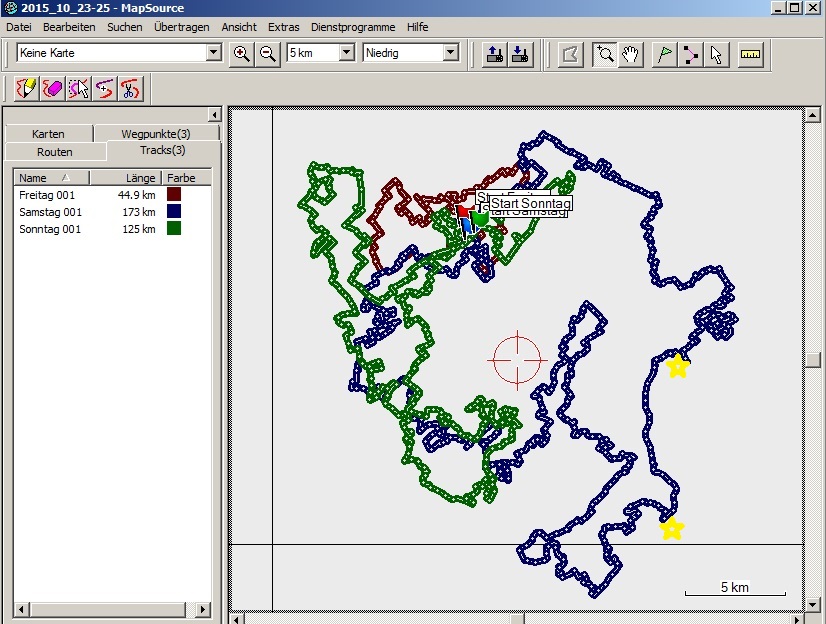826x624 pixels.
Task: Open the Ansicht menu
Action: point(239,27)
